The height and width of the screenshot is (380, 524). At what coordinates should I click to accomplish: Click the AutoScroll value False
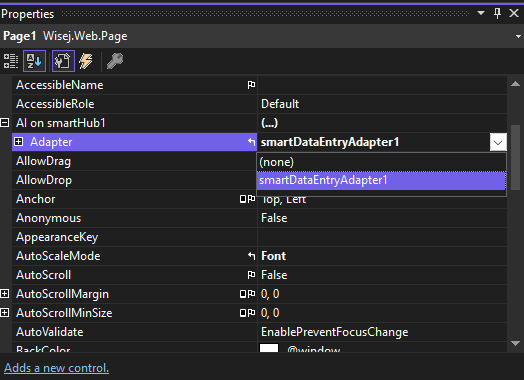pyautogui.click(x=382, y=275)
